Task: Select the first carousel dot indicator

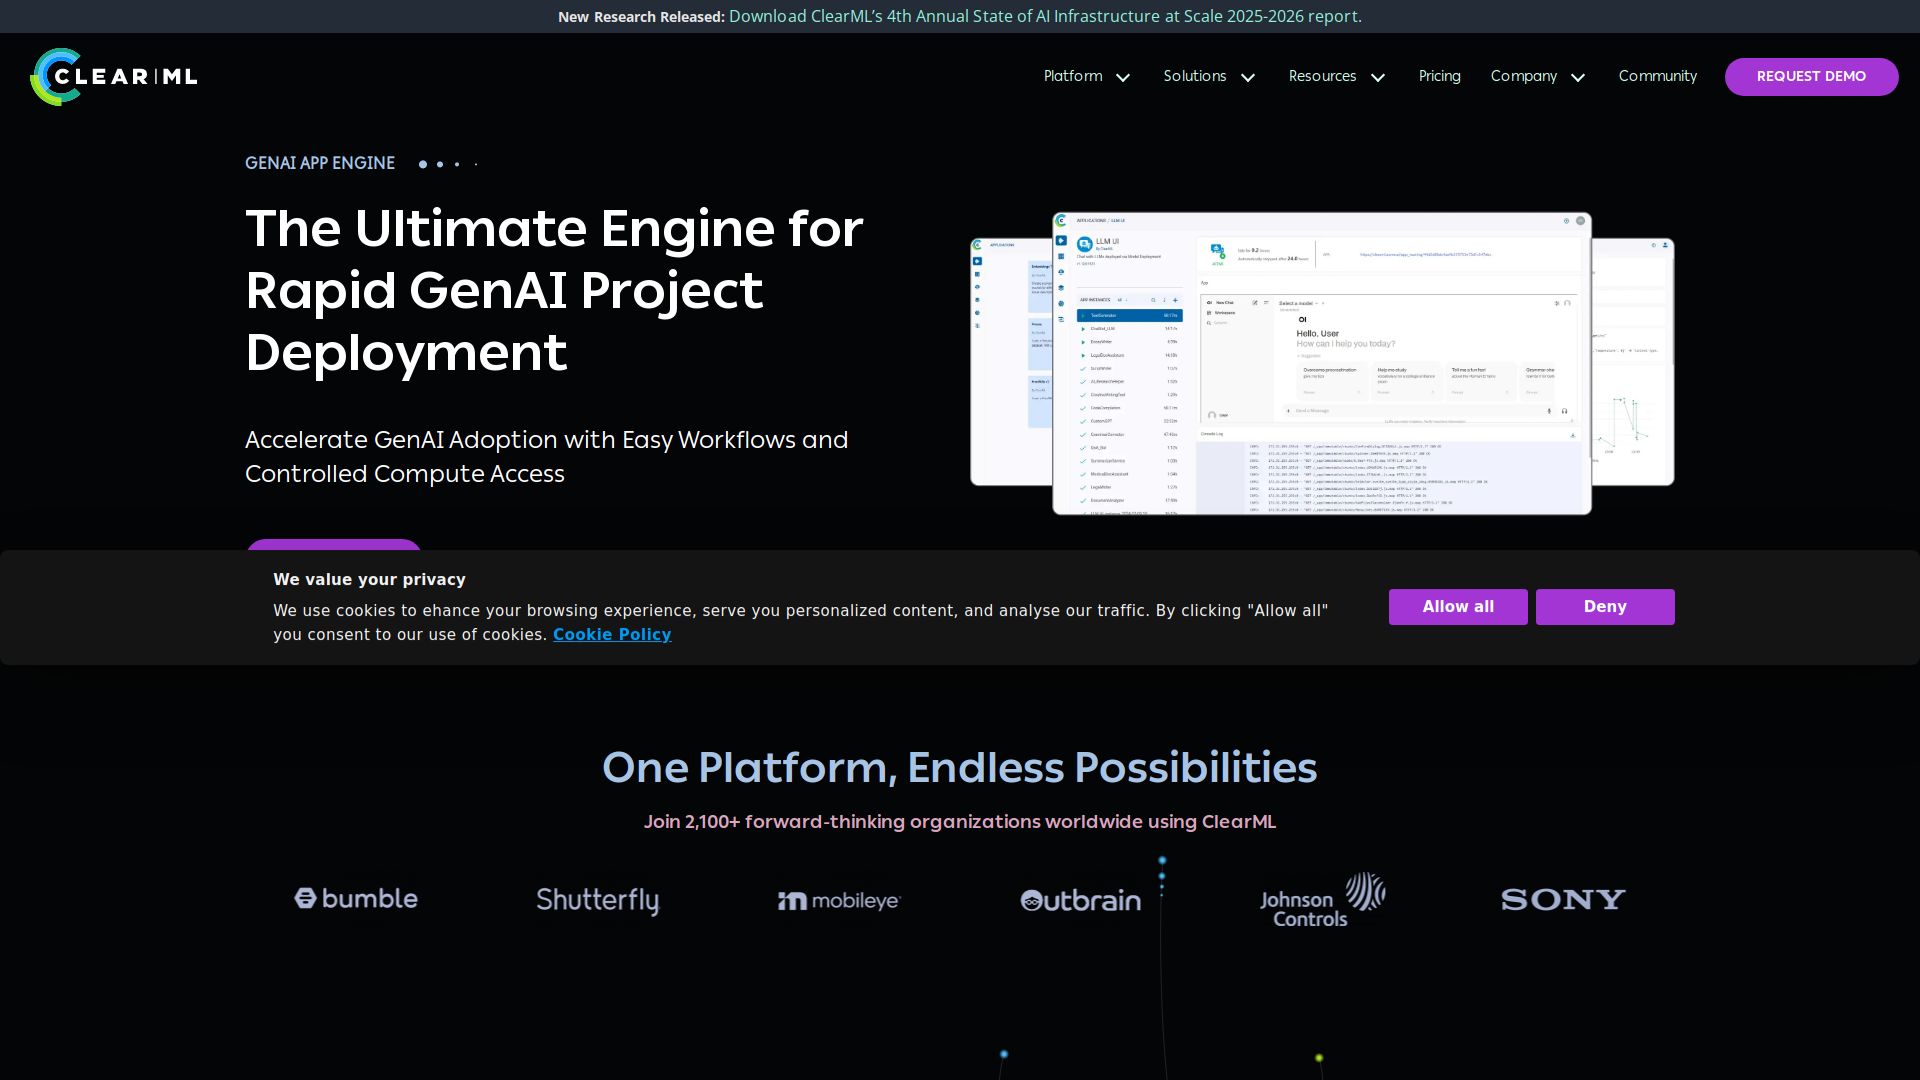Action: pos(423,164)
